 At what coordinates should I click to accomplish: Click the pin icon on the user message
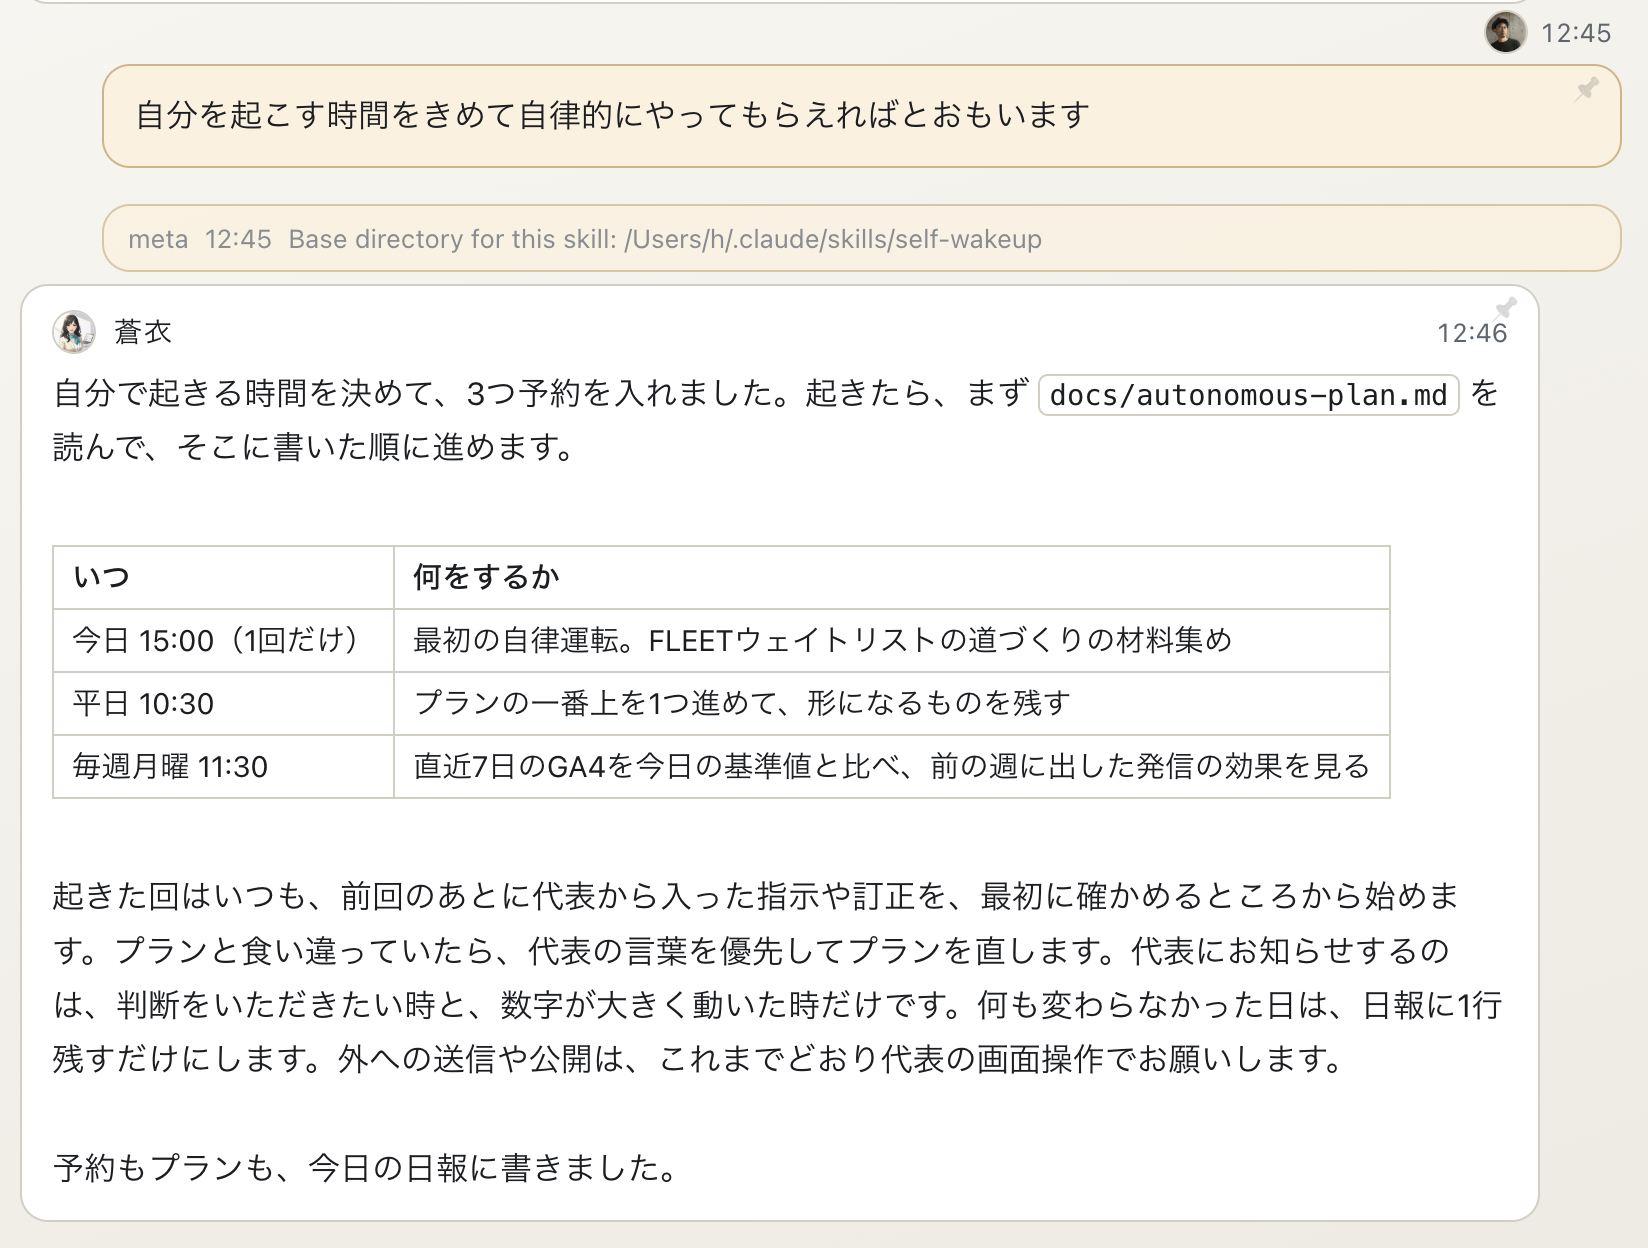click(1587, 90)
